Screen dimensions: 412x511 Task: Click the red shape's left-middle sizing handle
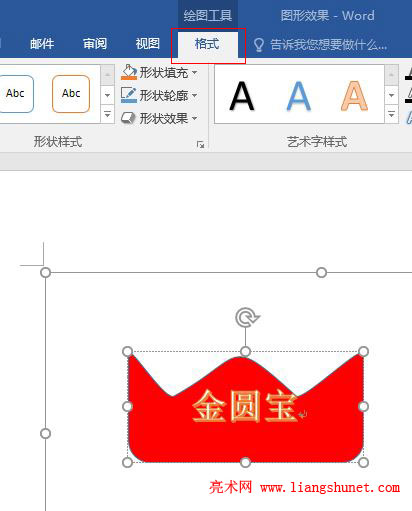[128, 407]
